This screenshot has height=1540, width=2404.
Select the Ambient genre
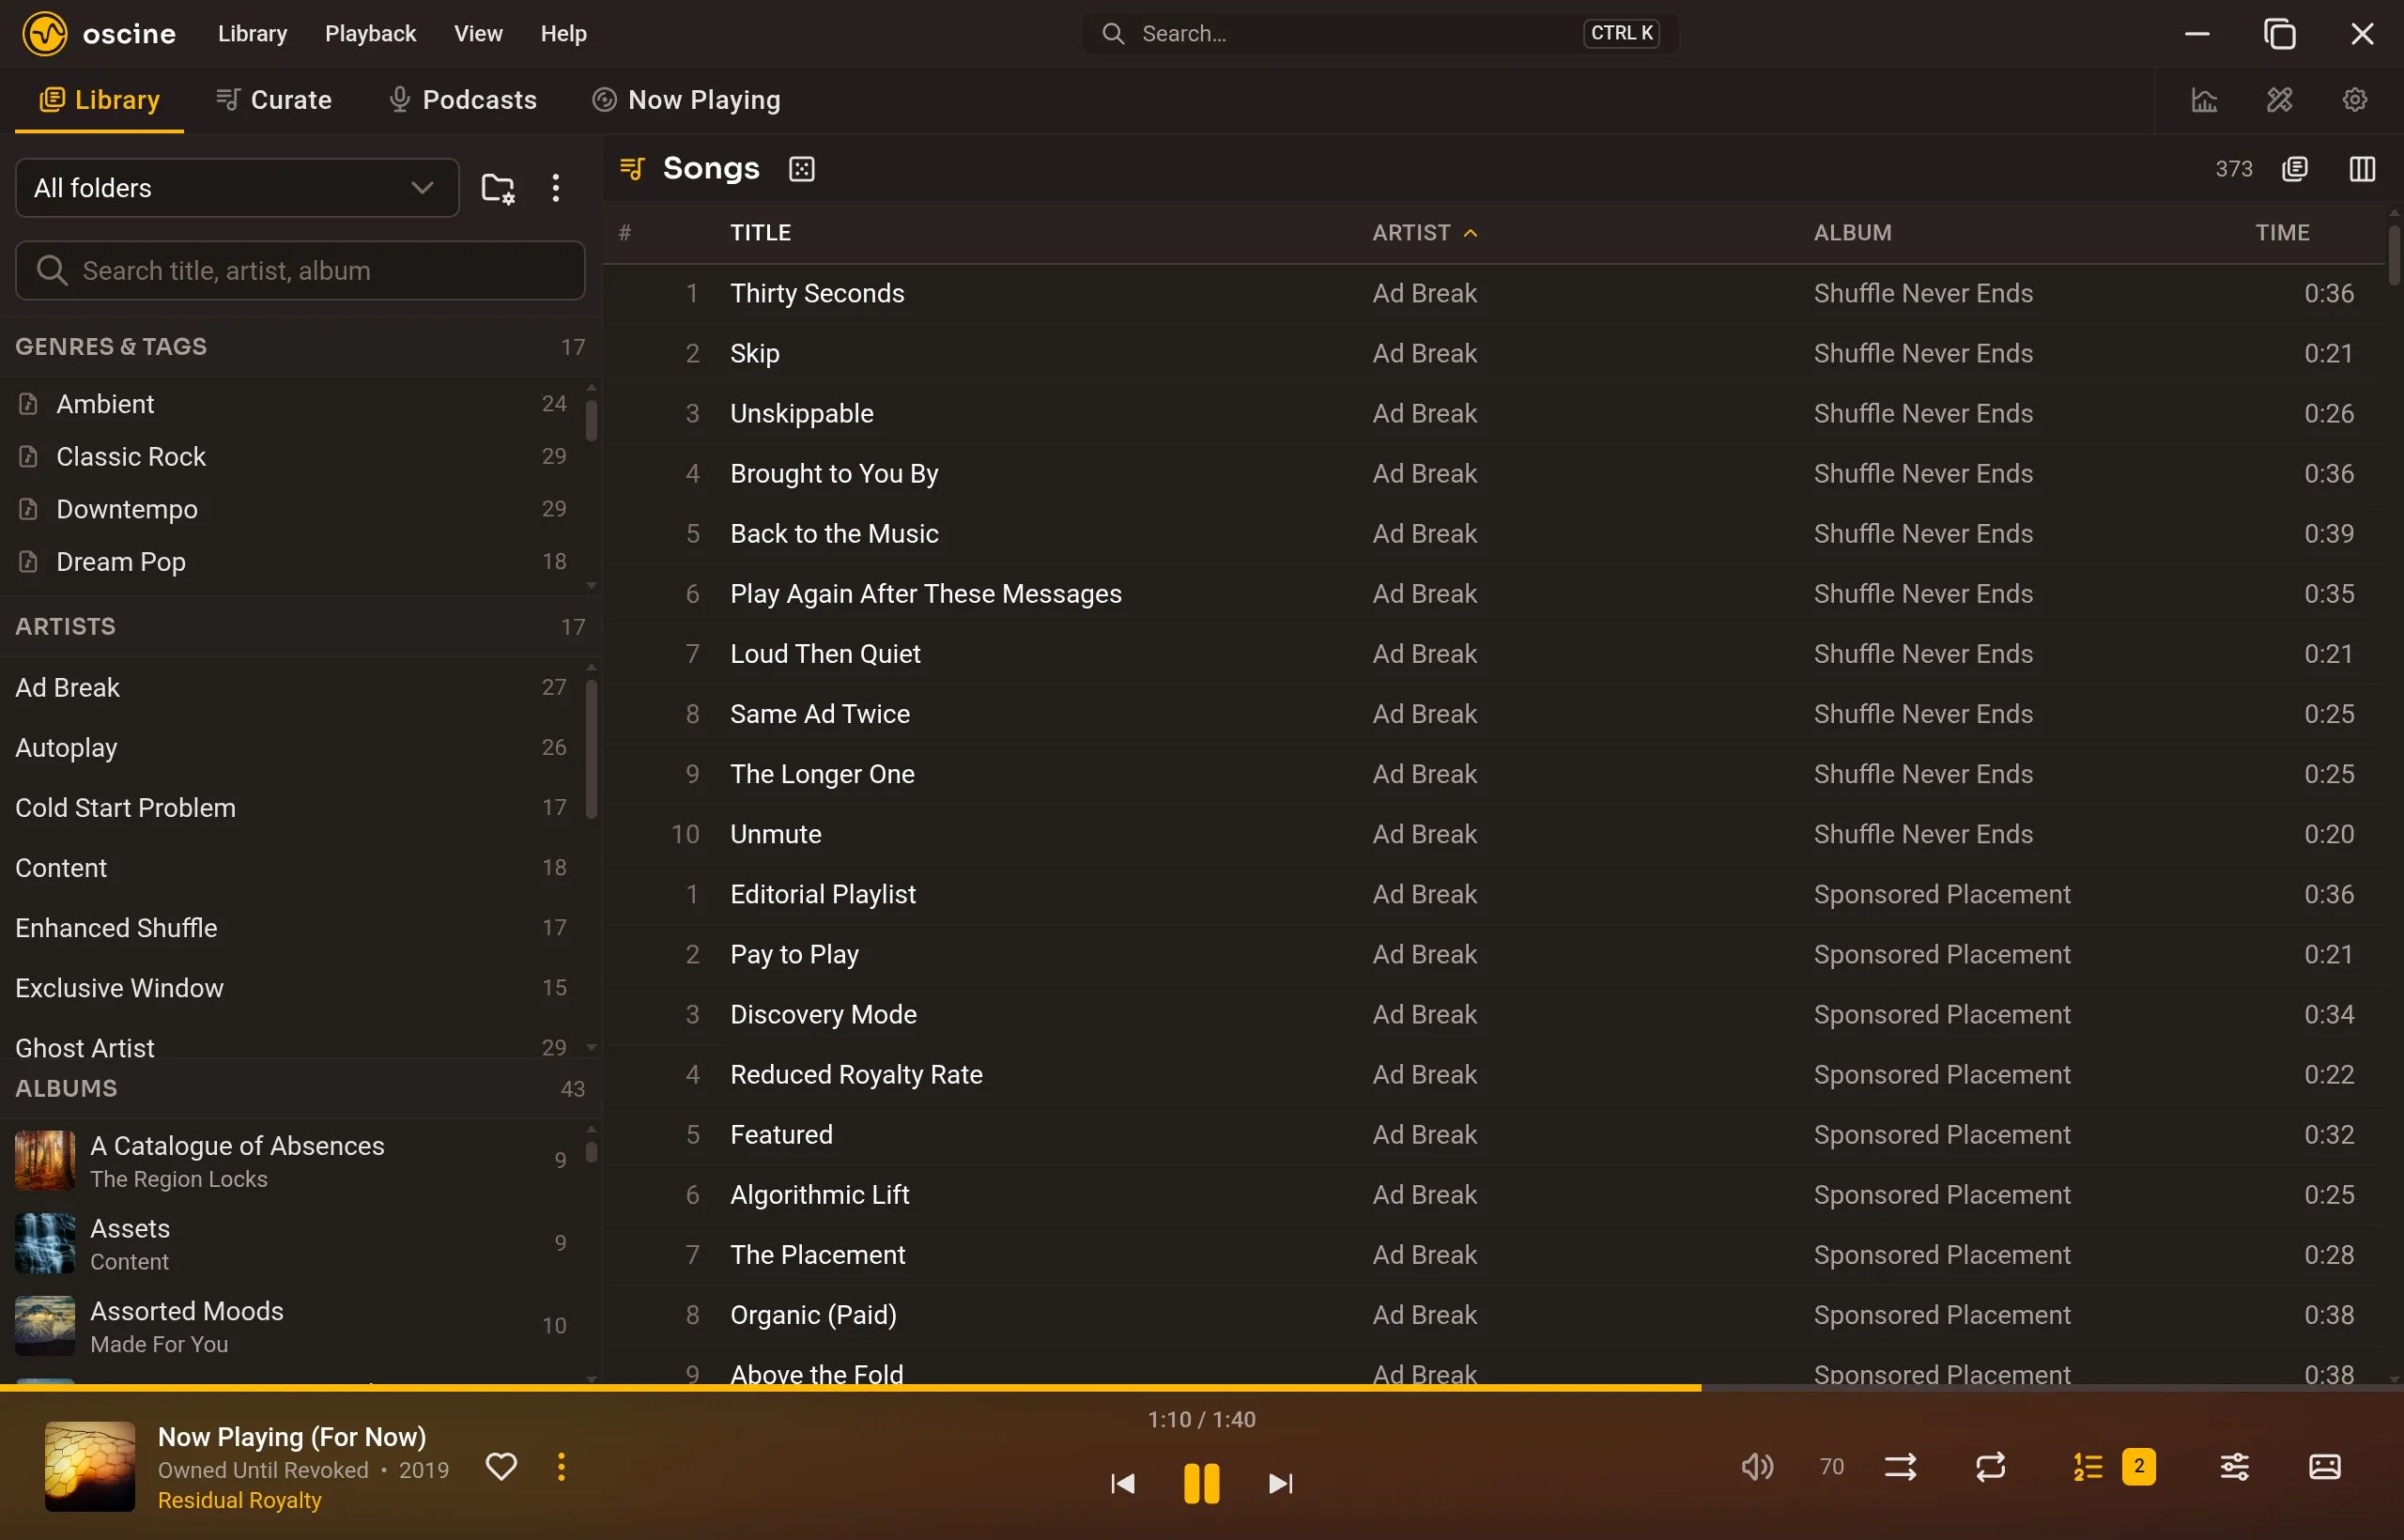pos(291,404)
